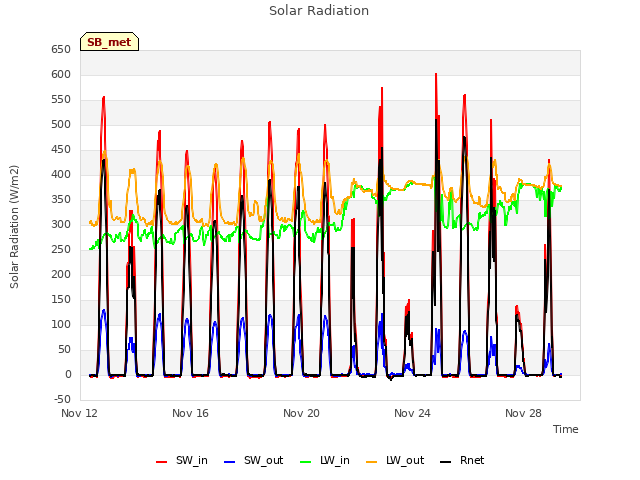The width and height of the screenshot is (640, 480).
Task: Click the Nov 16 x-axis label
Action: [190, 413]
